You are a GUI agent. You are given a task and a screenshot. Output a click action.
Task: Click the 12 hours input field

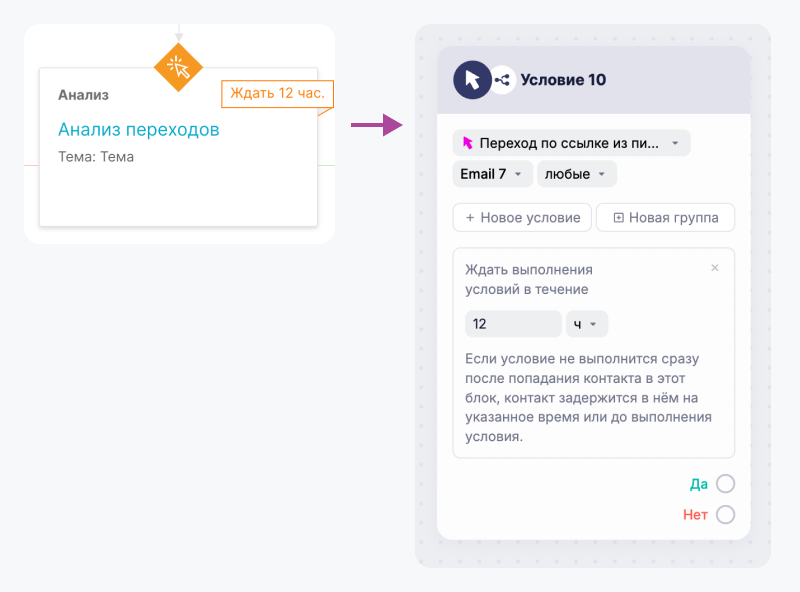512,323
